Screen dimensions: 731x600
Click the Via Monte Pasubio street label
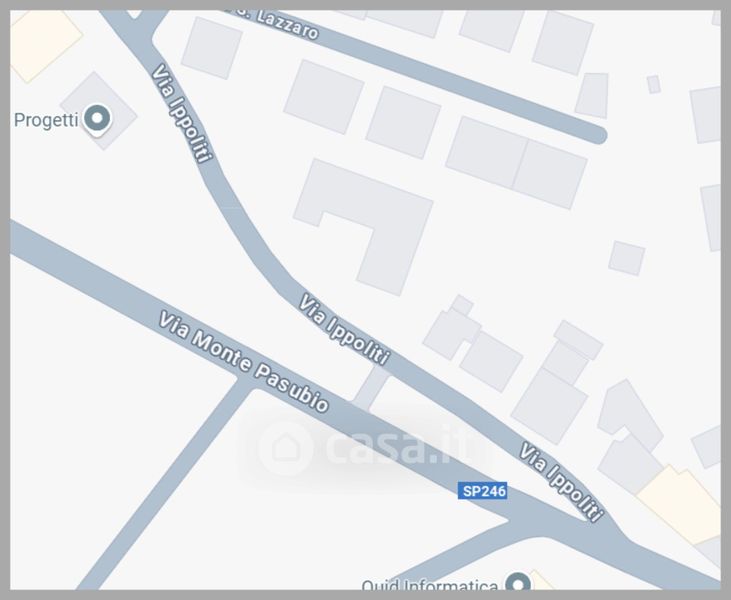point(244,362)
